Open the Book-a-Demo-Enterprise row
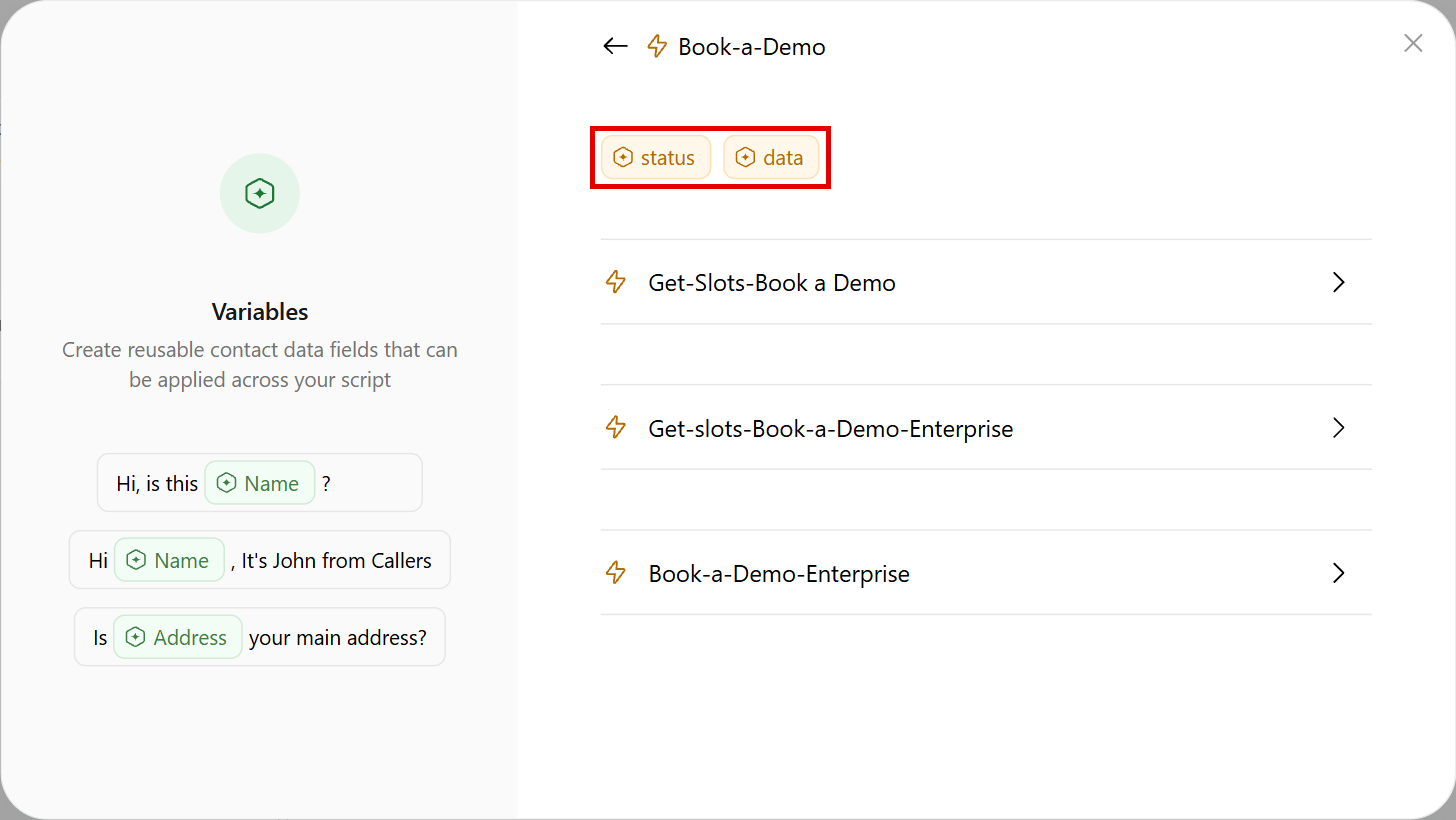 point(986,573)
